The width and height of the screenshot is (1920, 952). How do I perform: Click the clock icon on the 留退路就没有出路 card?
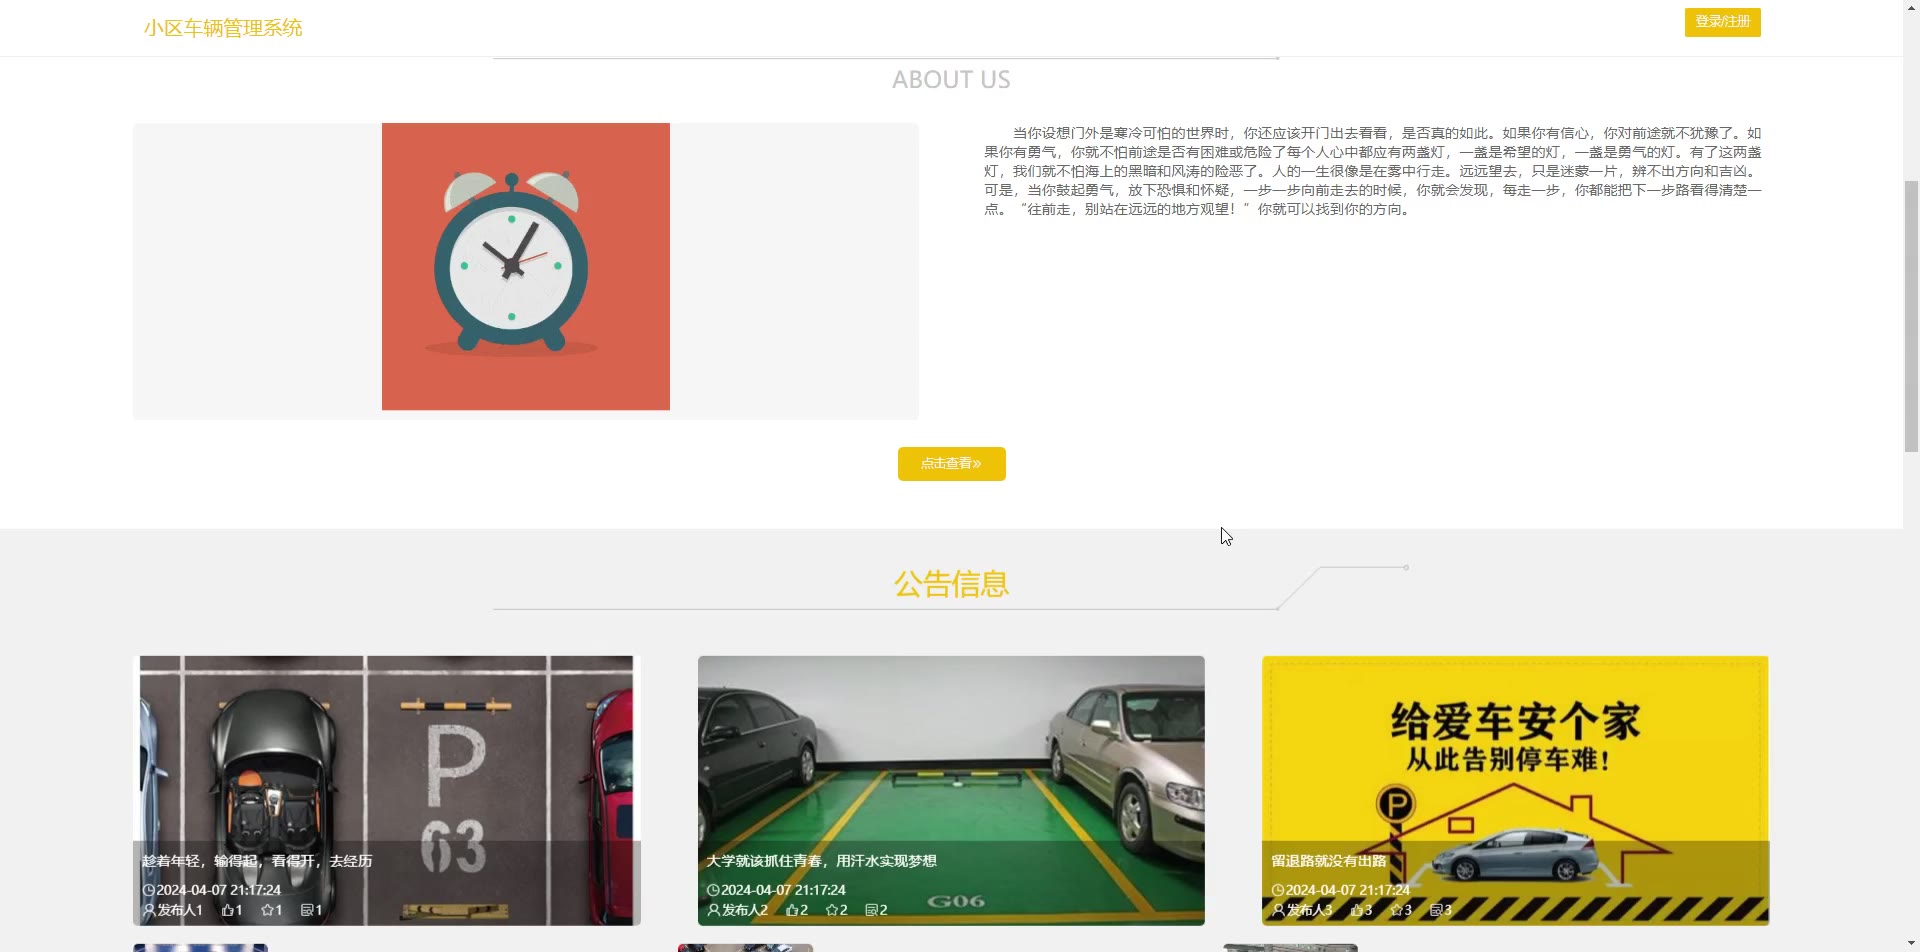point(1277,890)
